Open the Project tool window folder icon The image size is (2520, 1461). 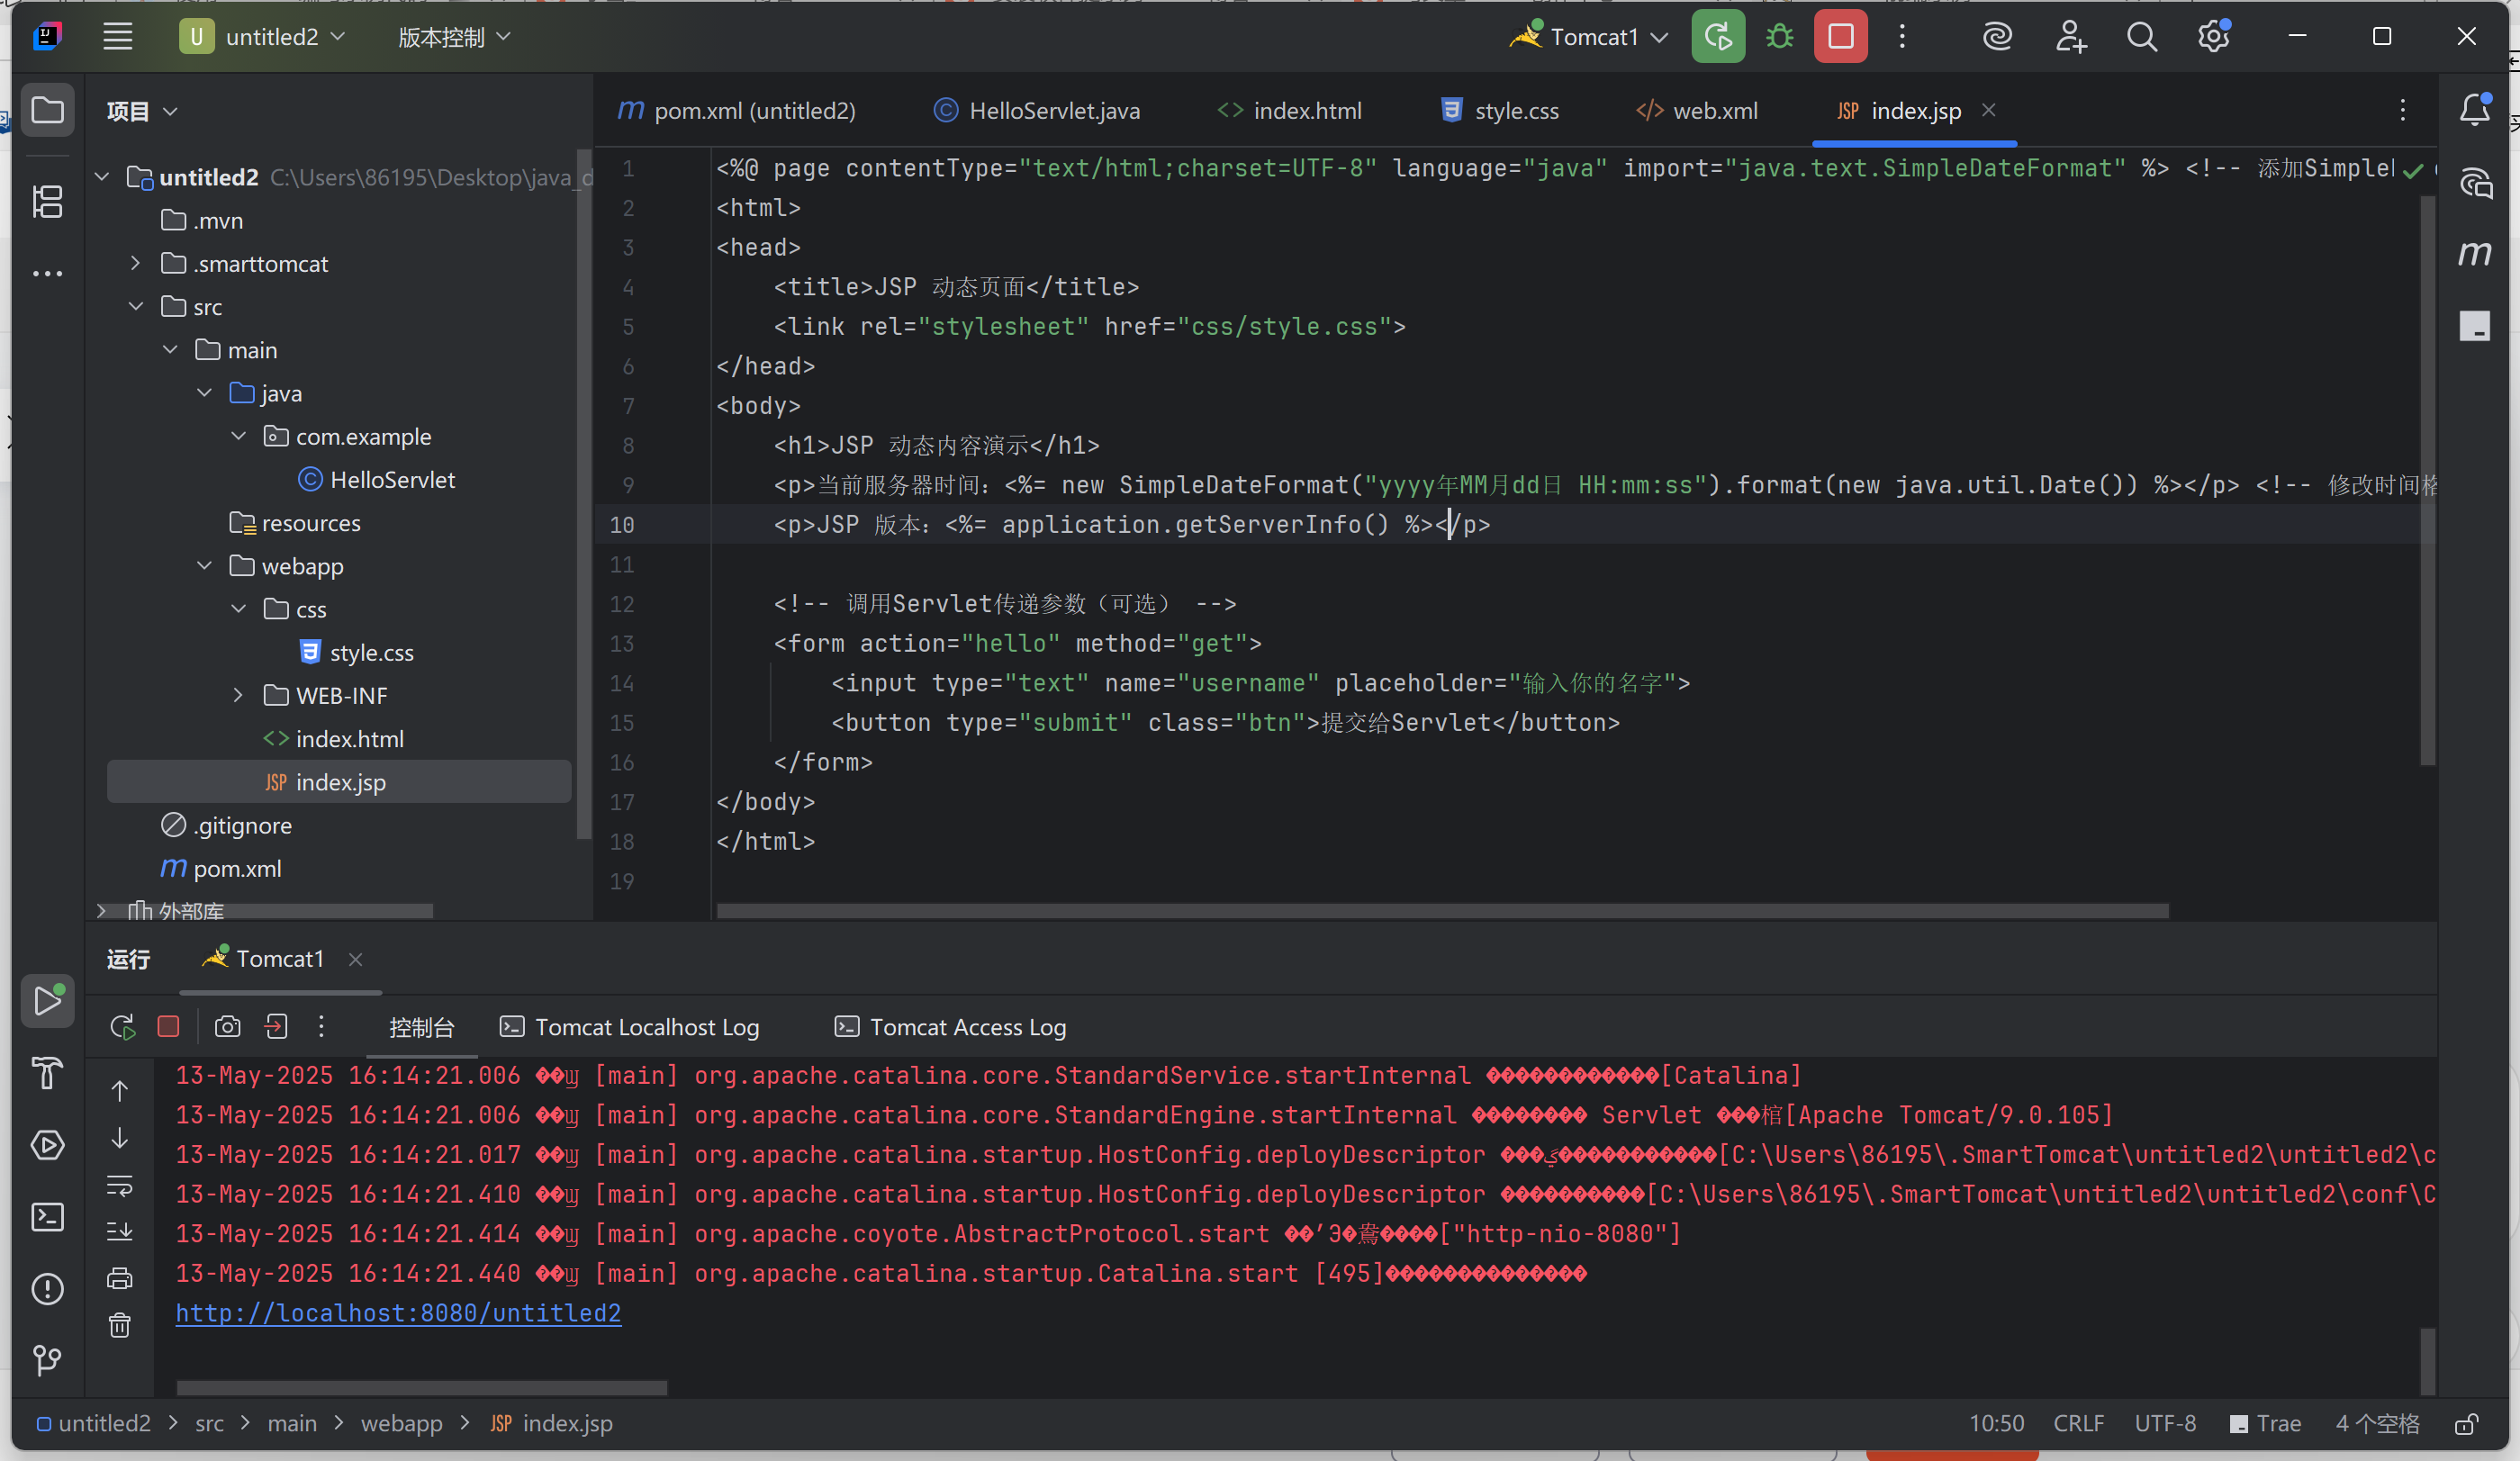pos(47,110)
